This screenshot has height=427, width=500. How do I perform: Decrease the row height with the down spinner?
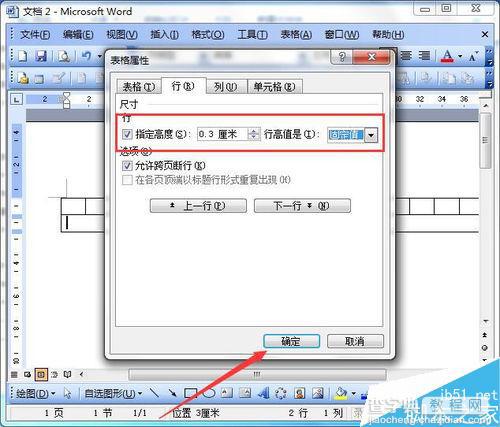(254, 137)
